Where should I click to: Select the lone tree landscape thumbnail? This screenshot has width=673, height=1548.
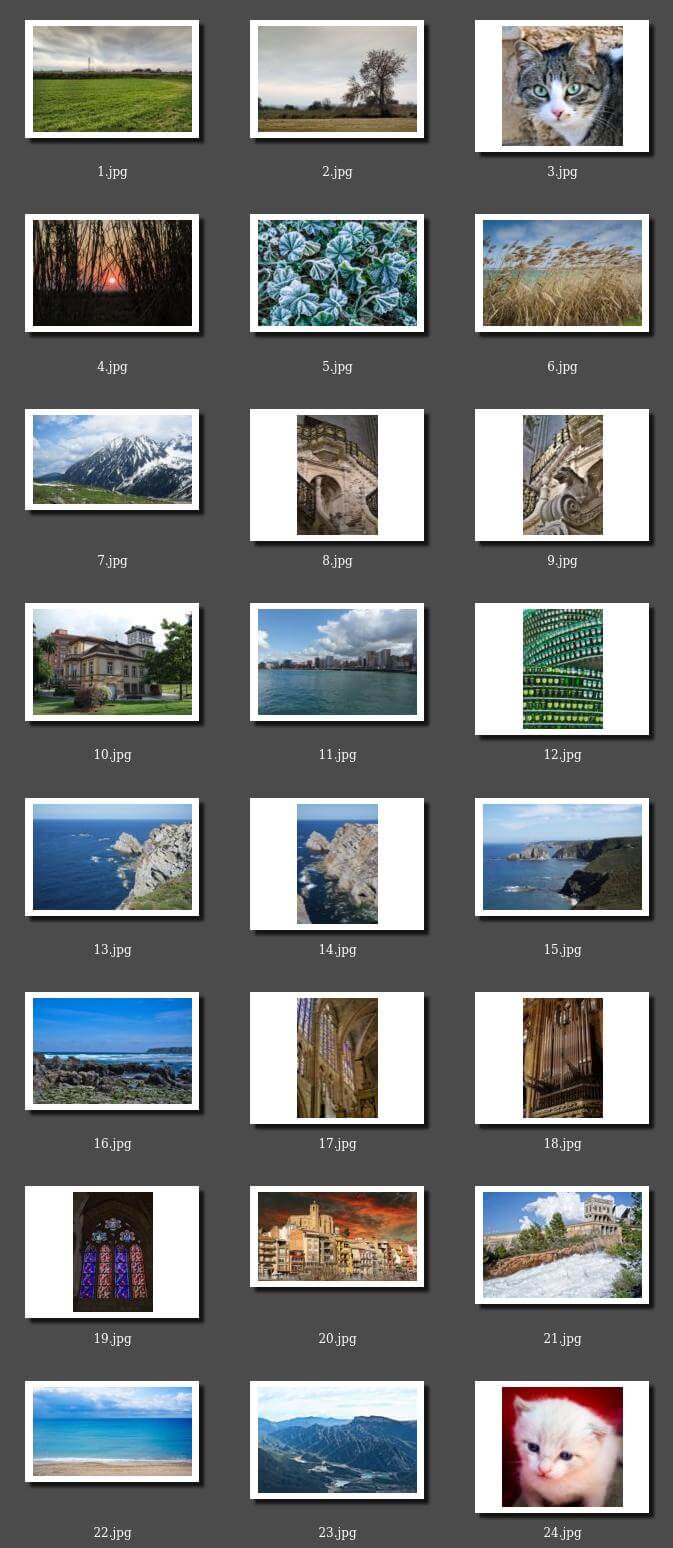(x=337, y=79)
